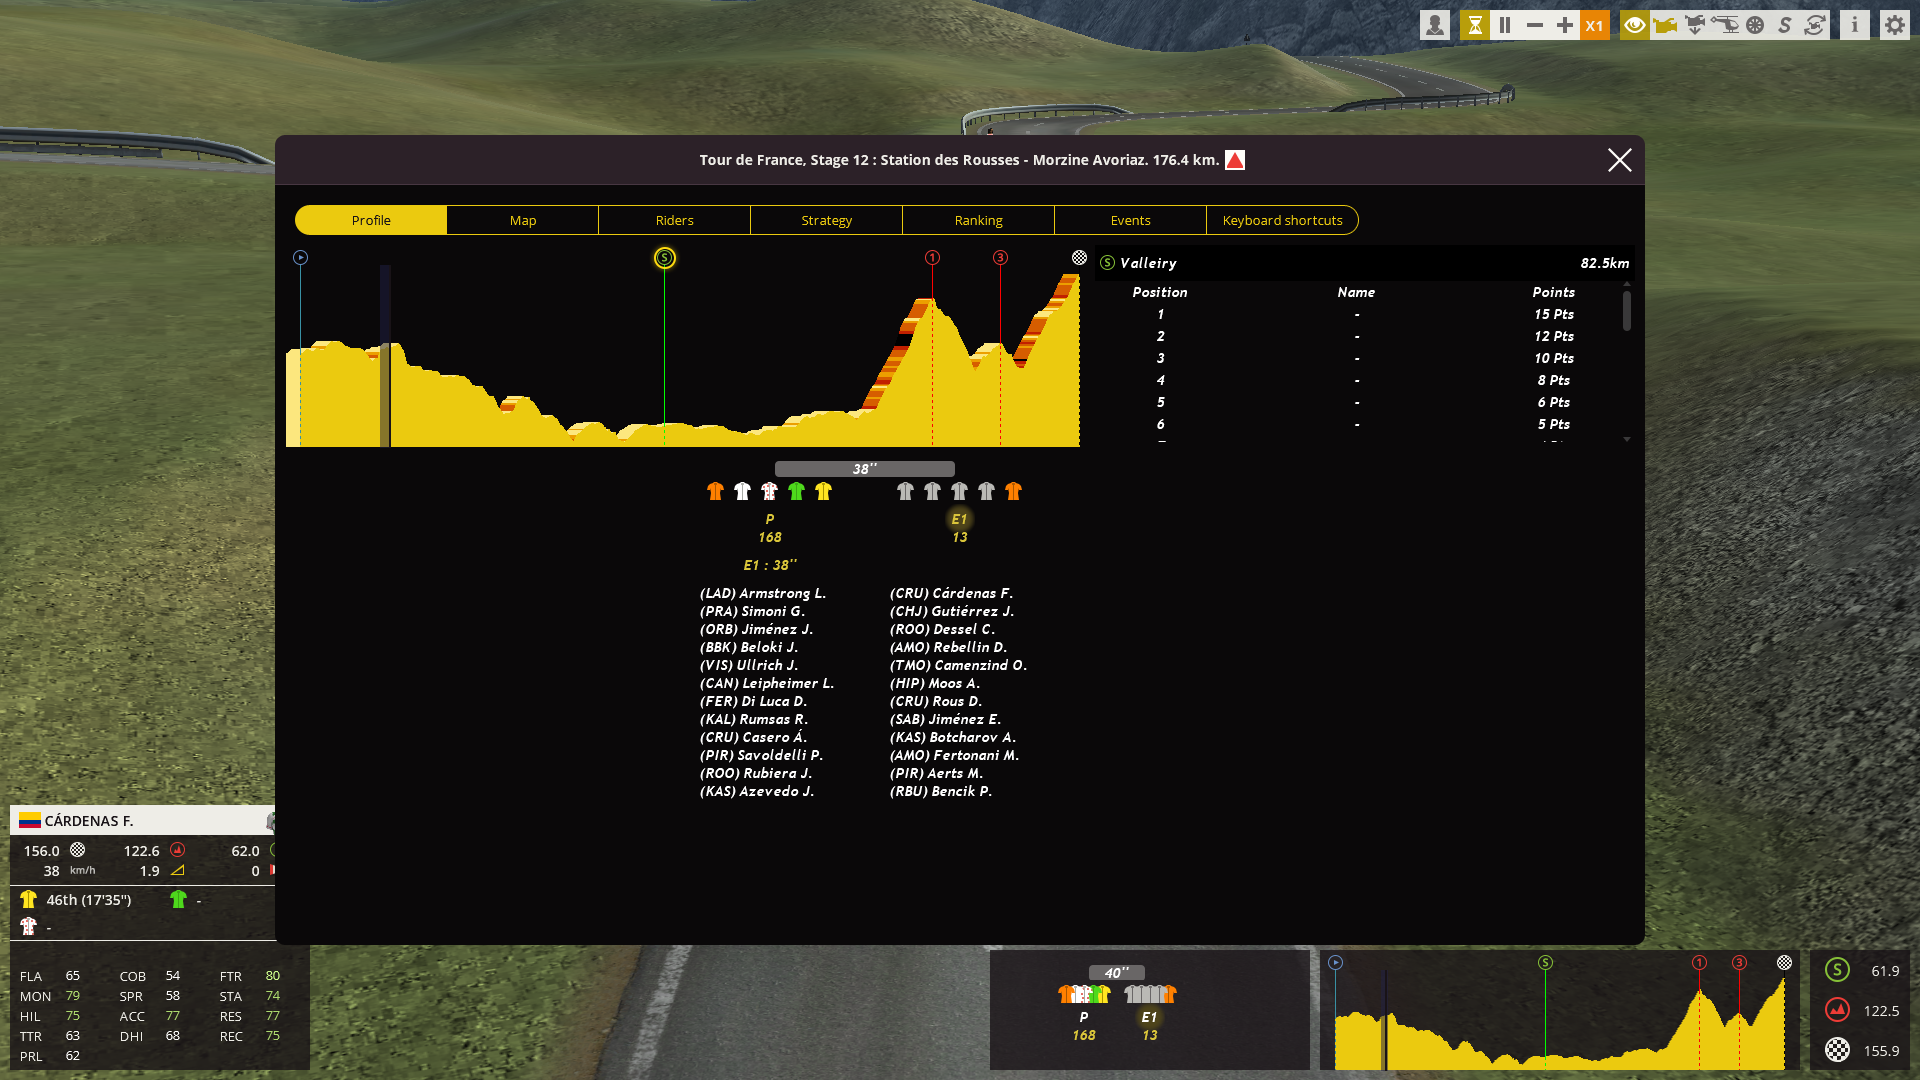This screenshot has height=1080, width=1920.
Task: Click the sprint distance icon showing 61.9
Action: [x=1837, y=970]
